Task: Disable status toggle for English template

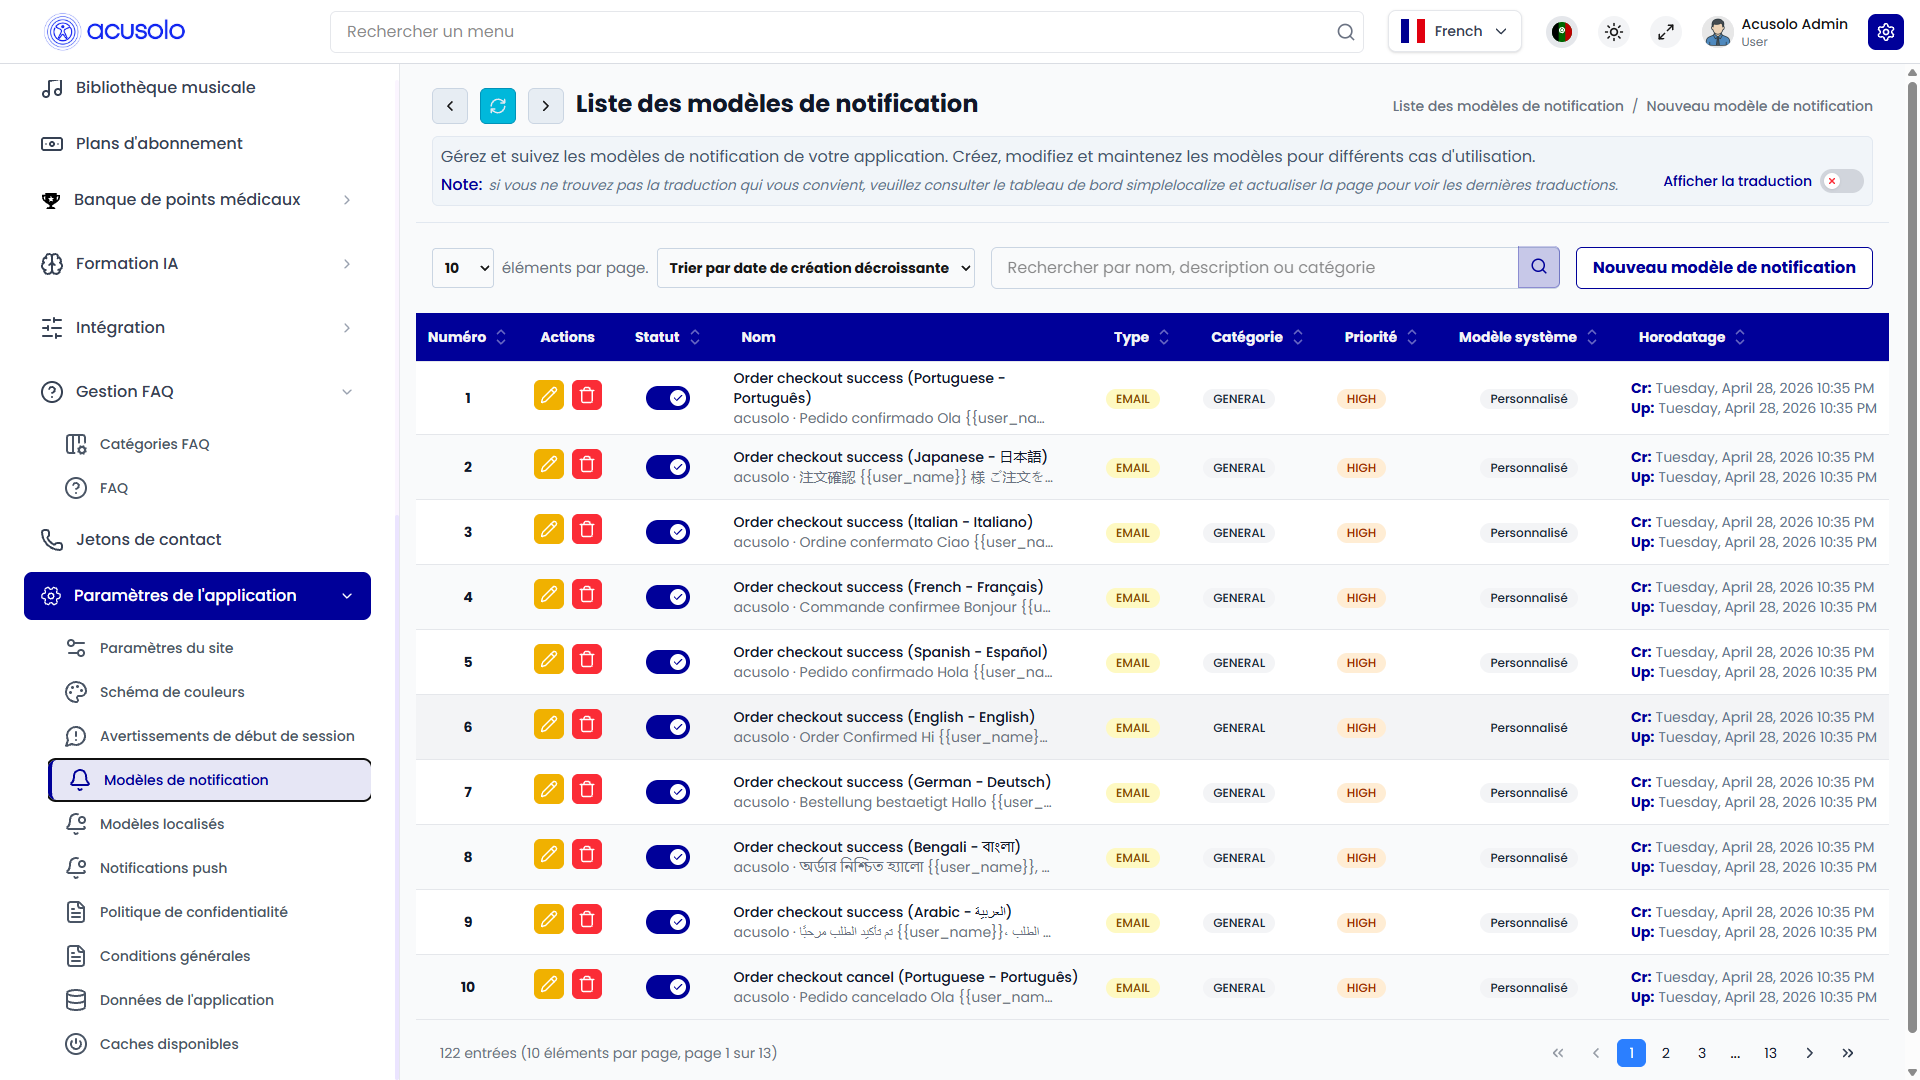Action: tap(668, 727)
